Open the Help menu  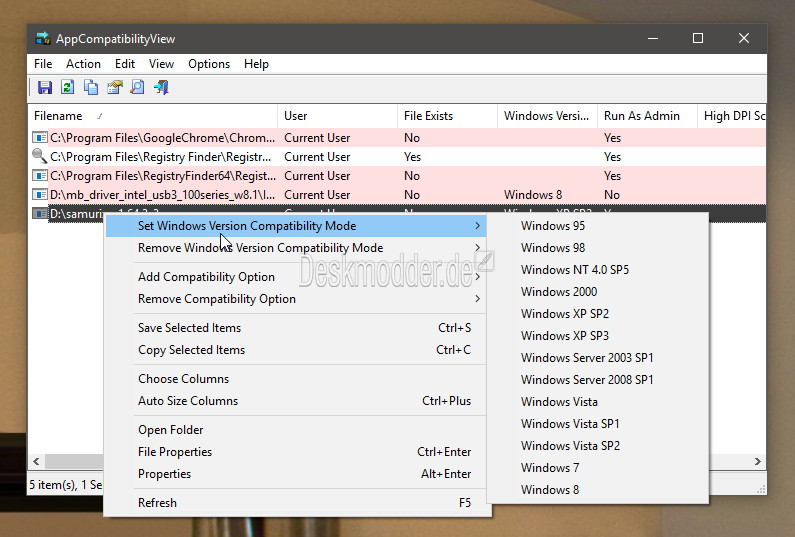tap(256, 64)
